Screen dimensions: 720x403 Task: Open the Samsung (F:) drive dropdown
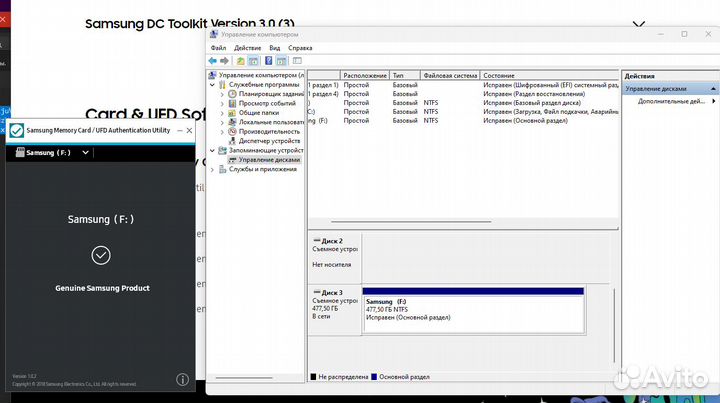85,152
